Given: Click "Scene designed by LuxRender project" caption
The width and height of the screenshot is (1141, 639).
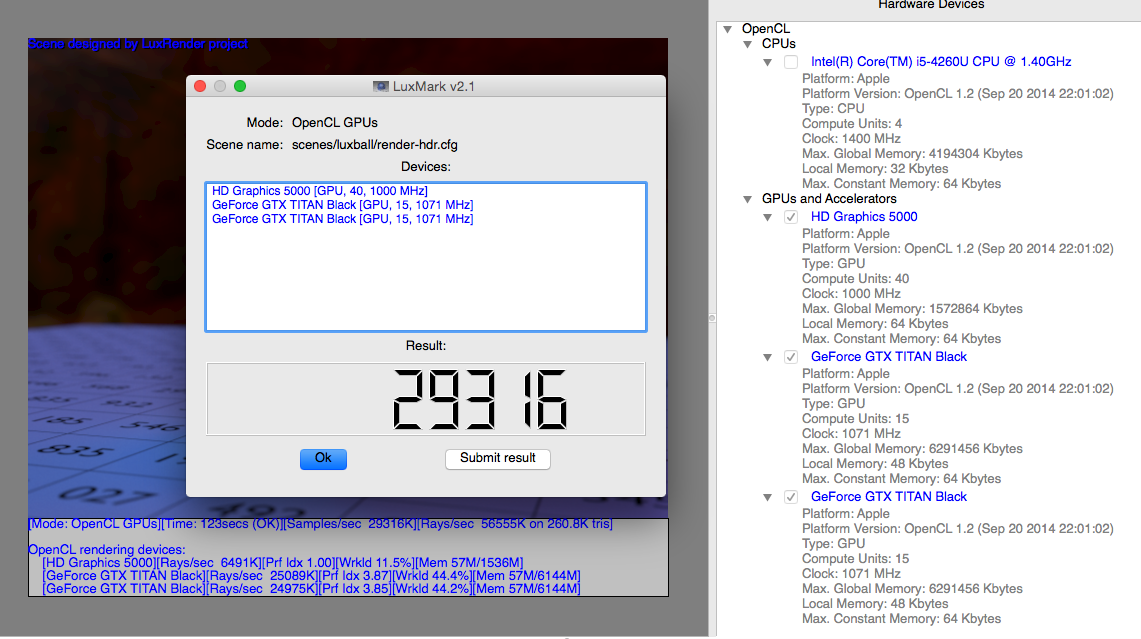Looking at the screenshot, I should [138, 44].
